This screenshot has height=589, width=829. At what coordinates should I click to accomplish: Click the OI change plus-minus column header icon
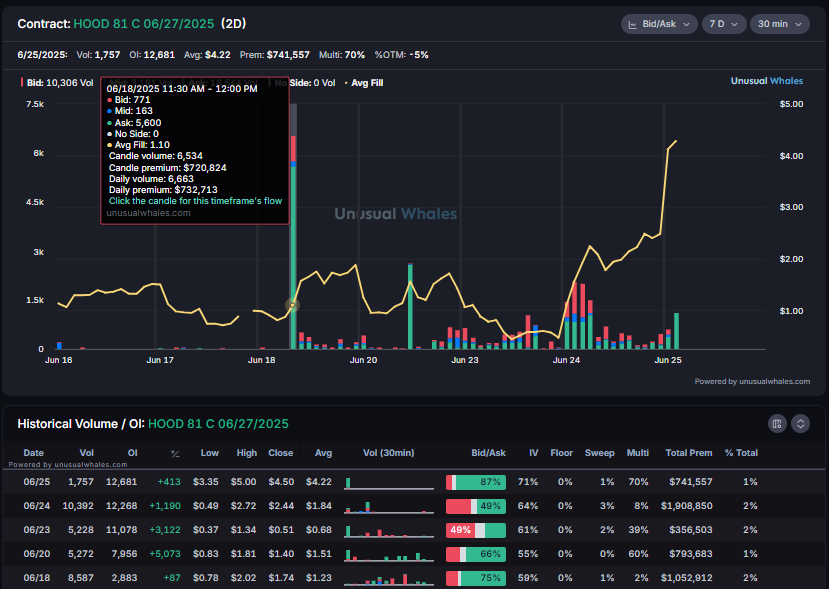coord(176,453)
